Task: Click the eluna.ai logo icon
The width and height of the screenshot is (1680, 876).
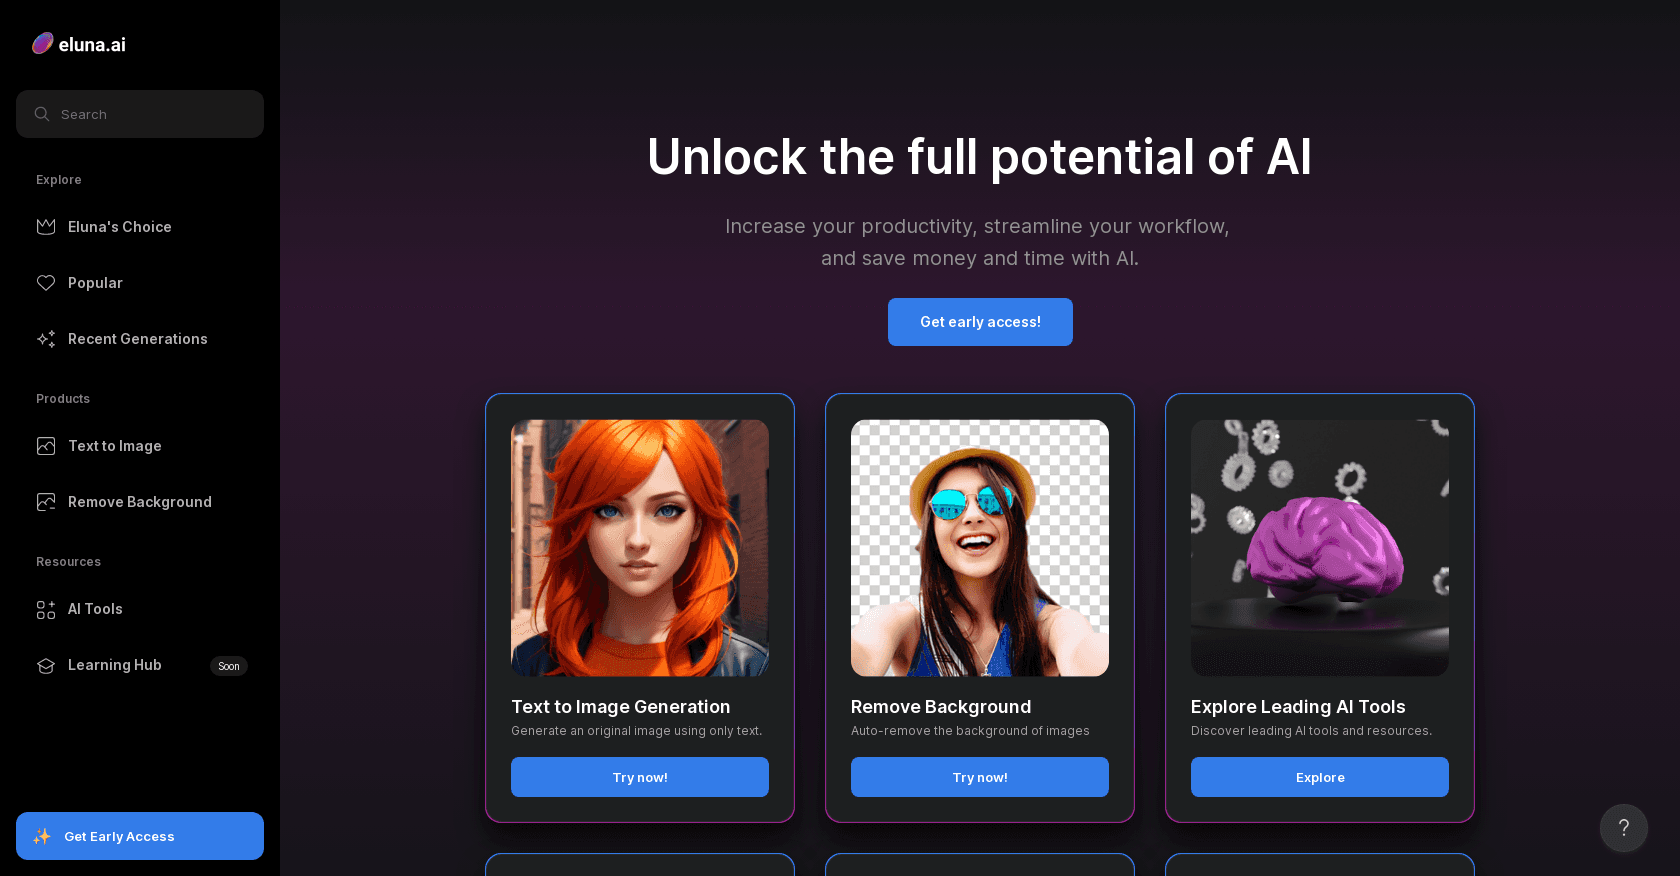Action: 42,43
